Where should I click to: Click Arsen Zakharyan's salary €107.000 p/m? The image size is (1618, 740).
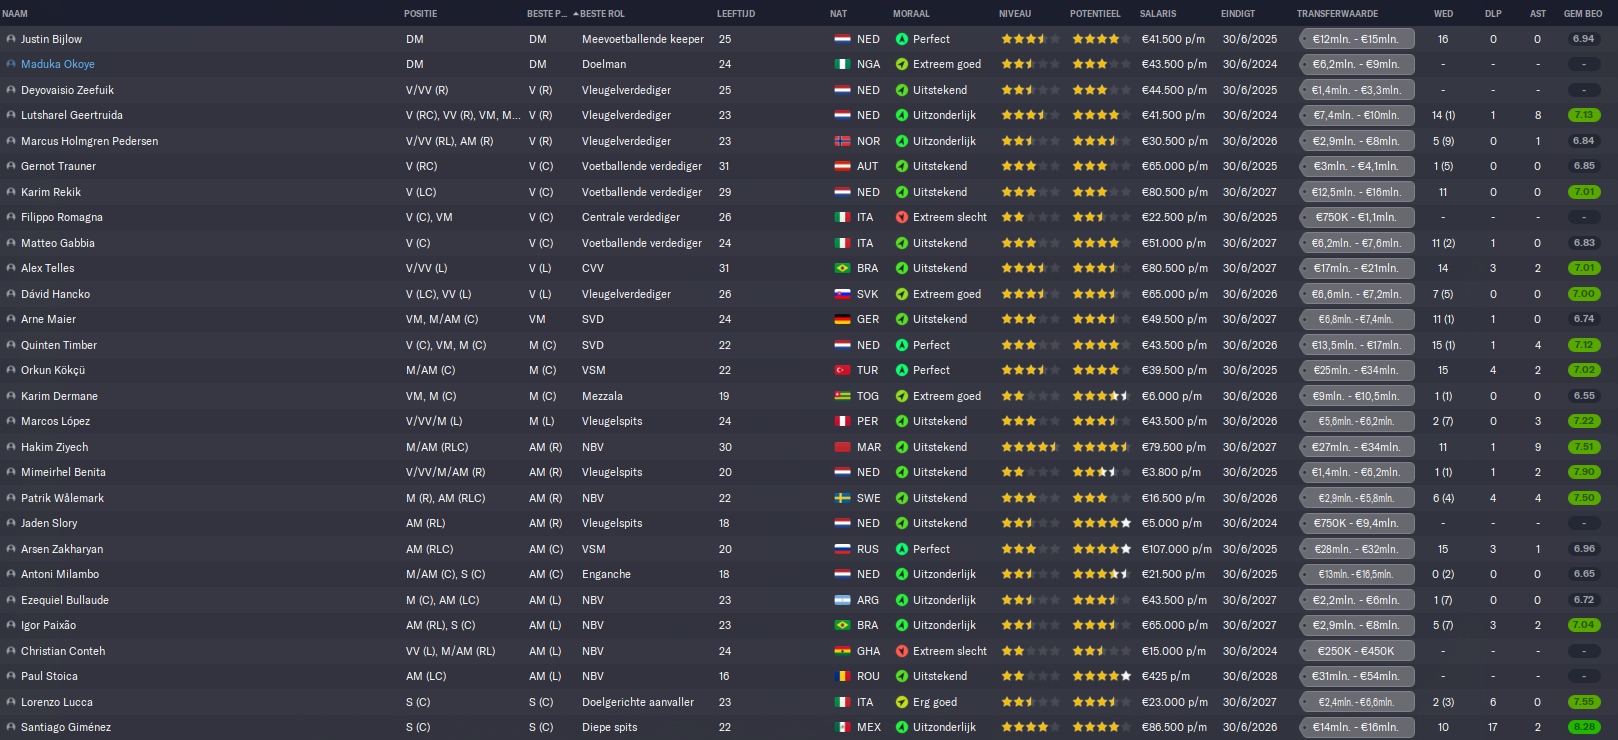click(x=1177, y=549)
